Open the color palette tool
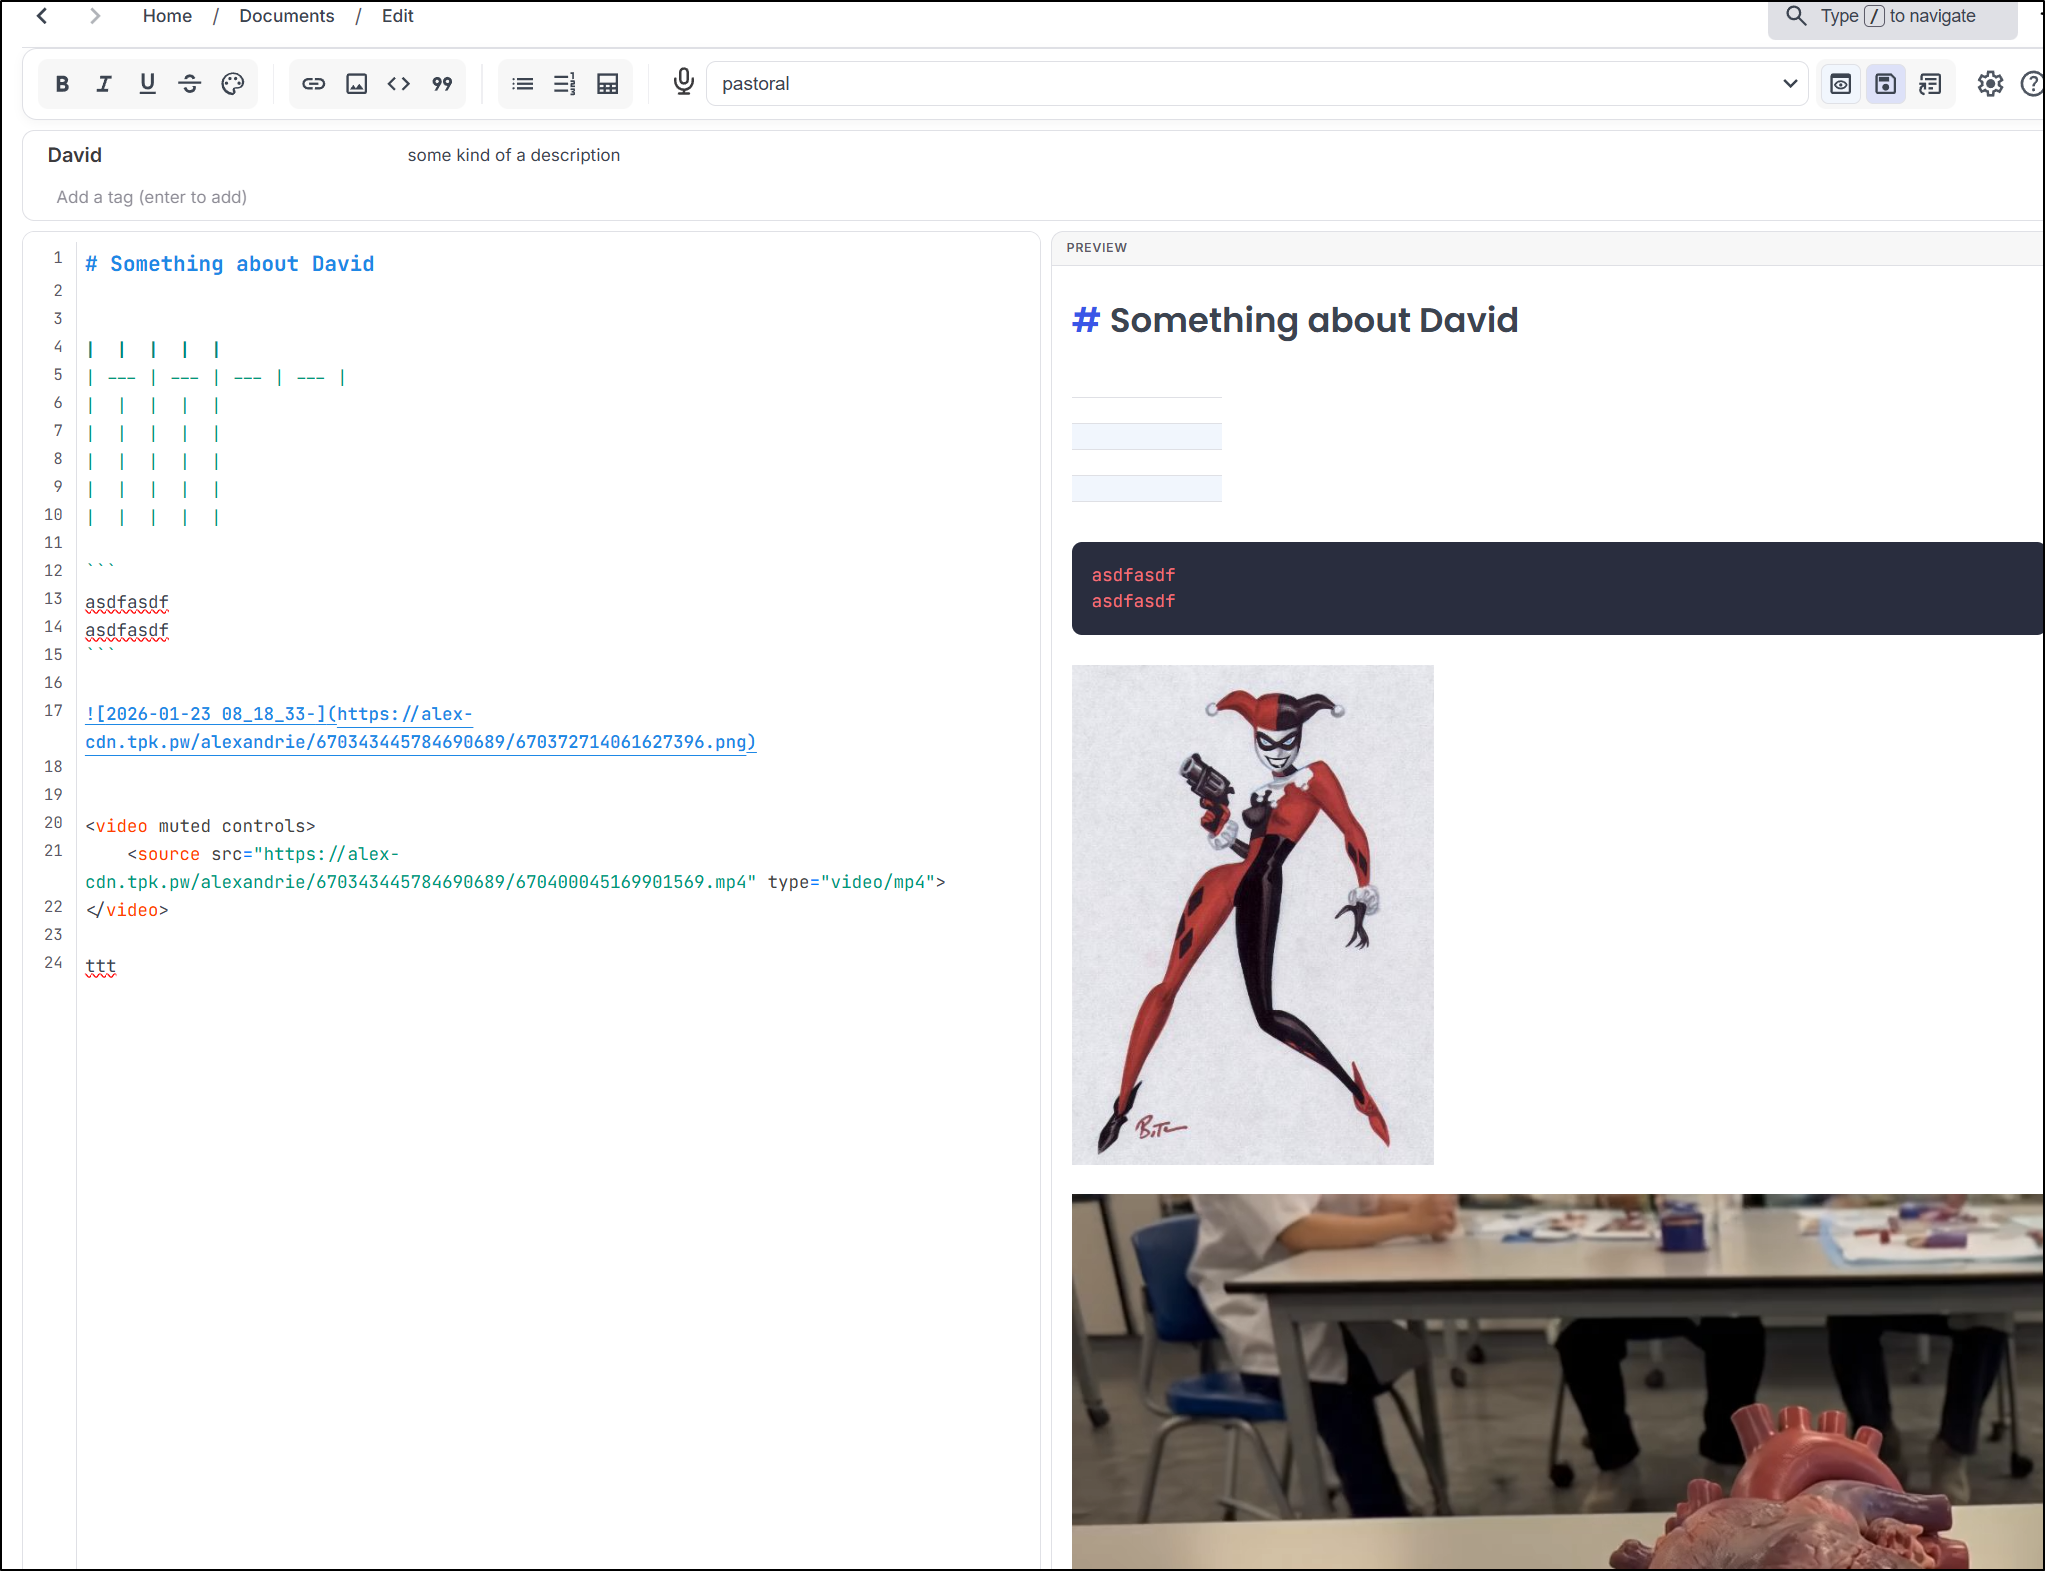2045x1571 pixels. pos(232,84)
